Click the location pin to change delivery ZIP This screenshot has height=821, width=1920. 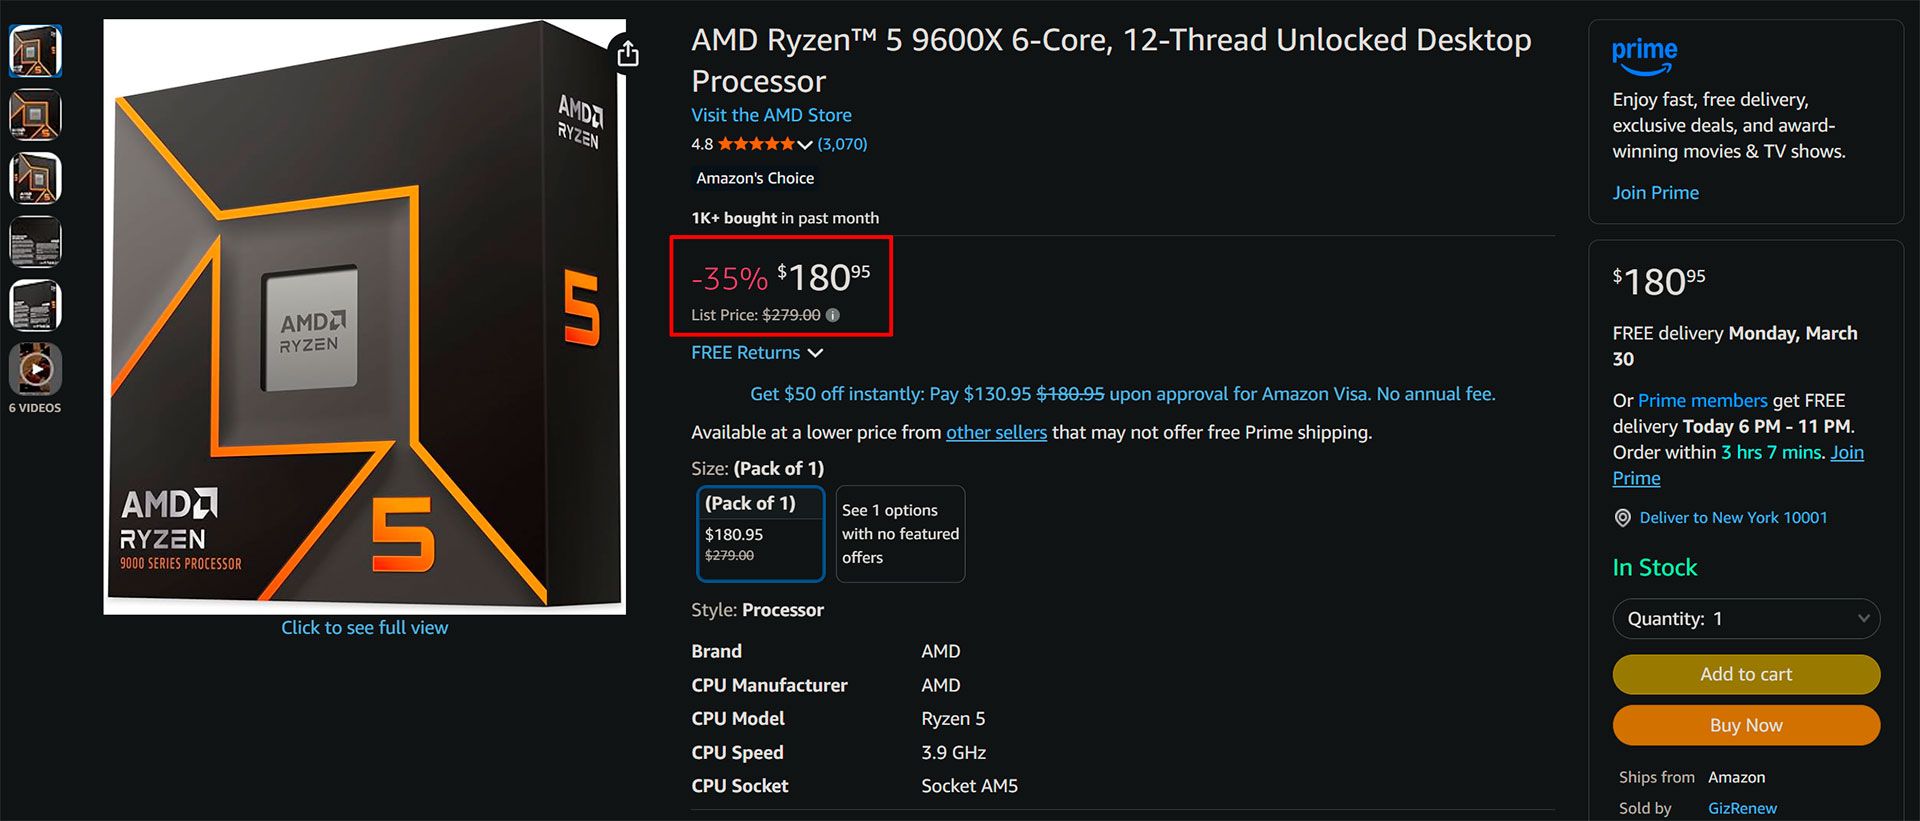pos(1621,517)
